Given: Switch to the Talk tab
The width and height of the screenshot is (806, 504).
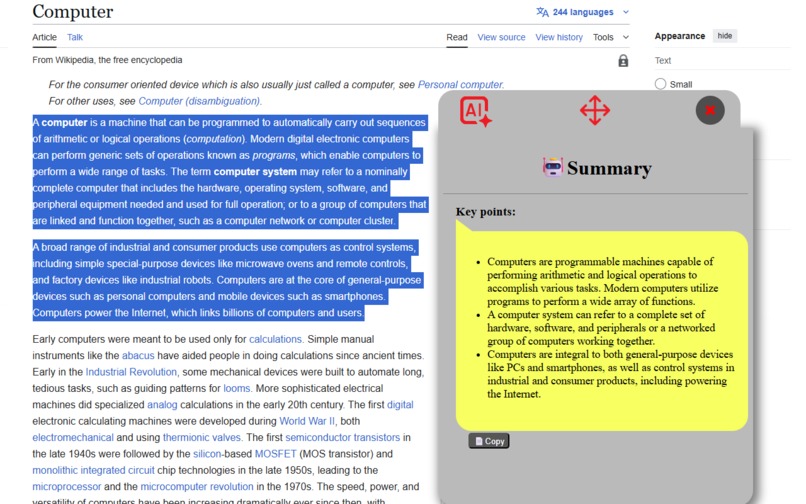Looking at the screenshot, I should (75, 37).
